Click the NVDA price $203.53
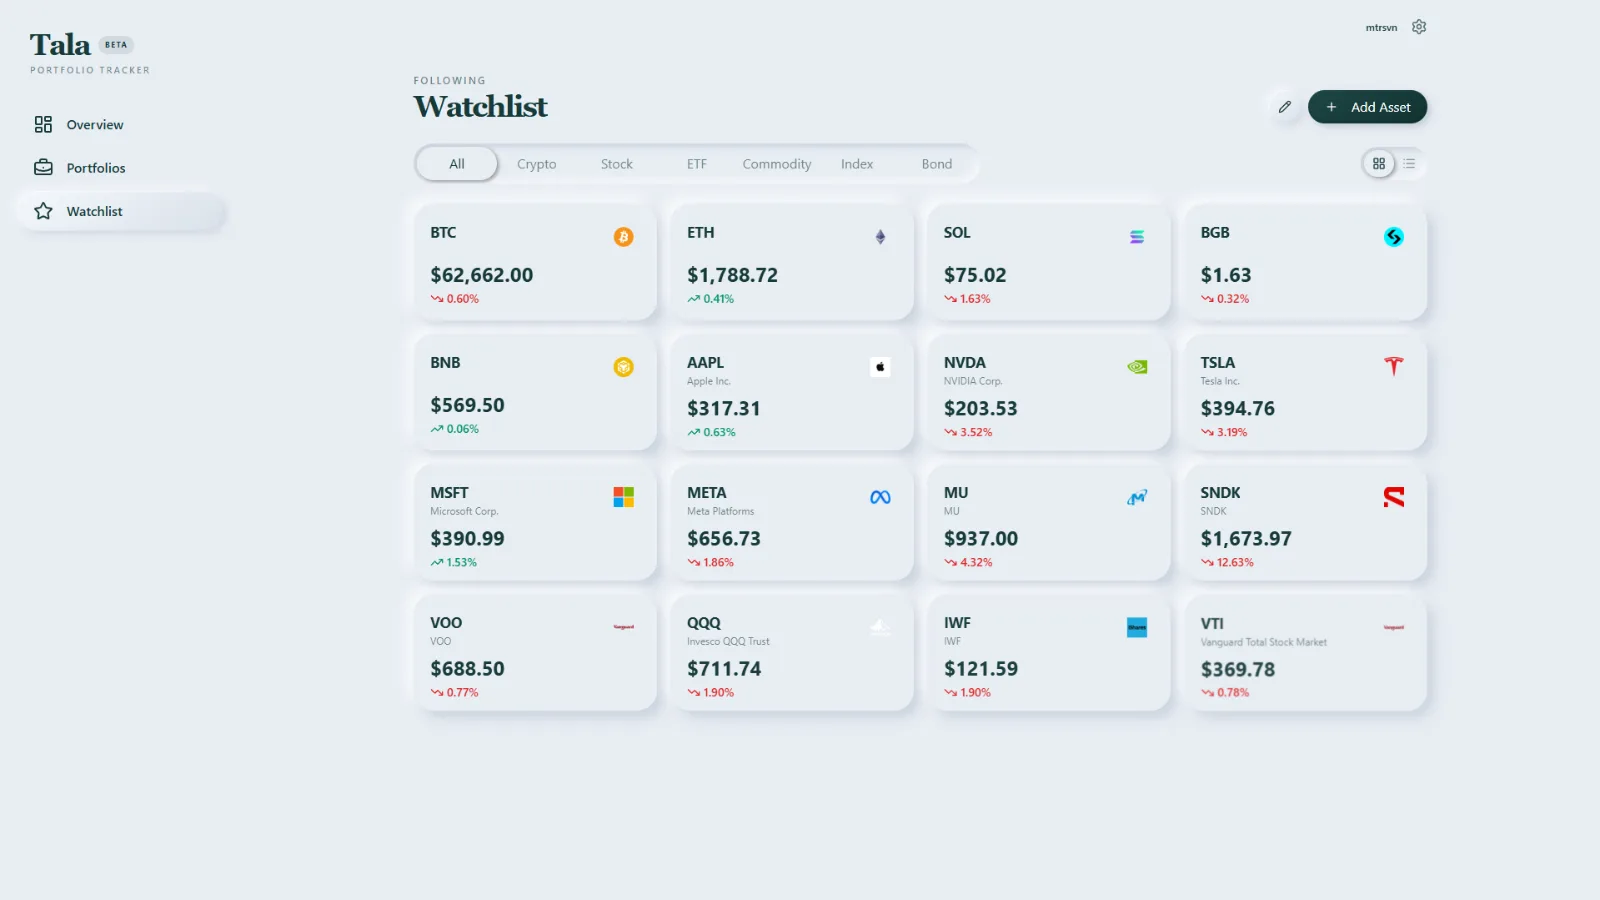 (x=981, y=409)
